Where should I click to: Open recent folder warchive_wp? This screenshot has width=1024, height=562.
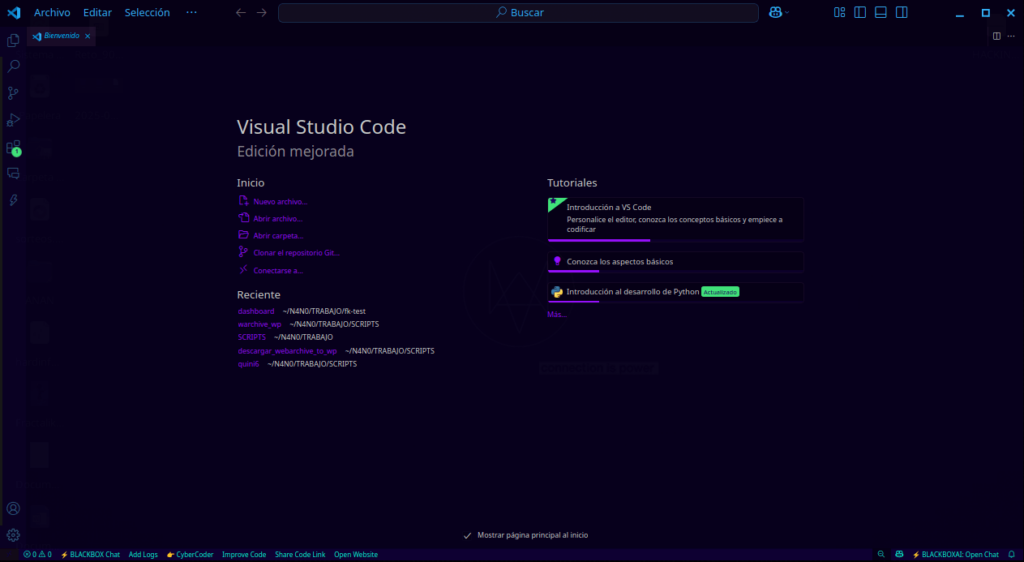(x=259, y=324)
